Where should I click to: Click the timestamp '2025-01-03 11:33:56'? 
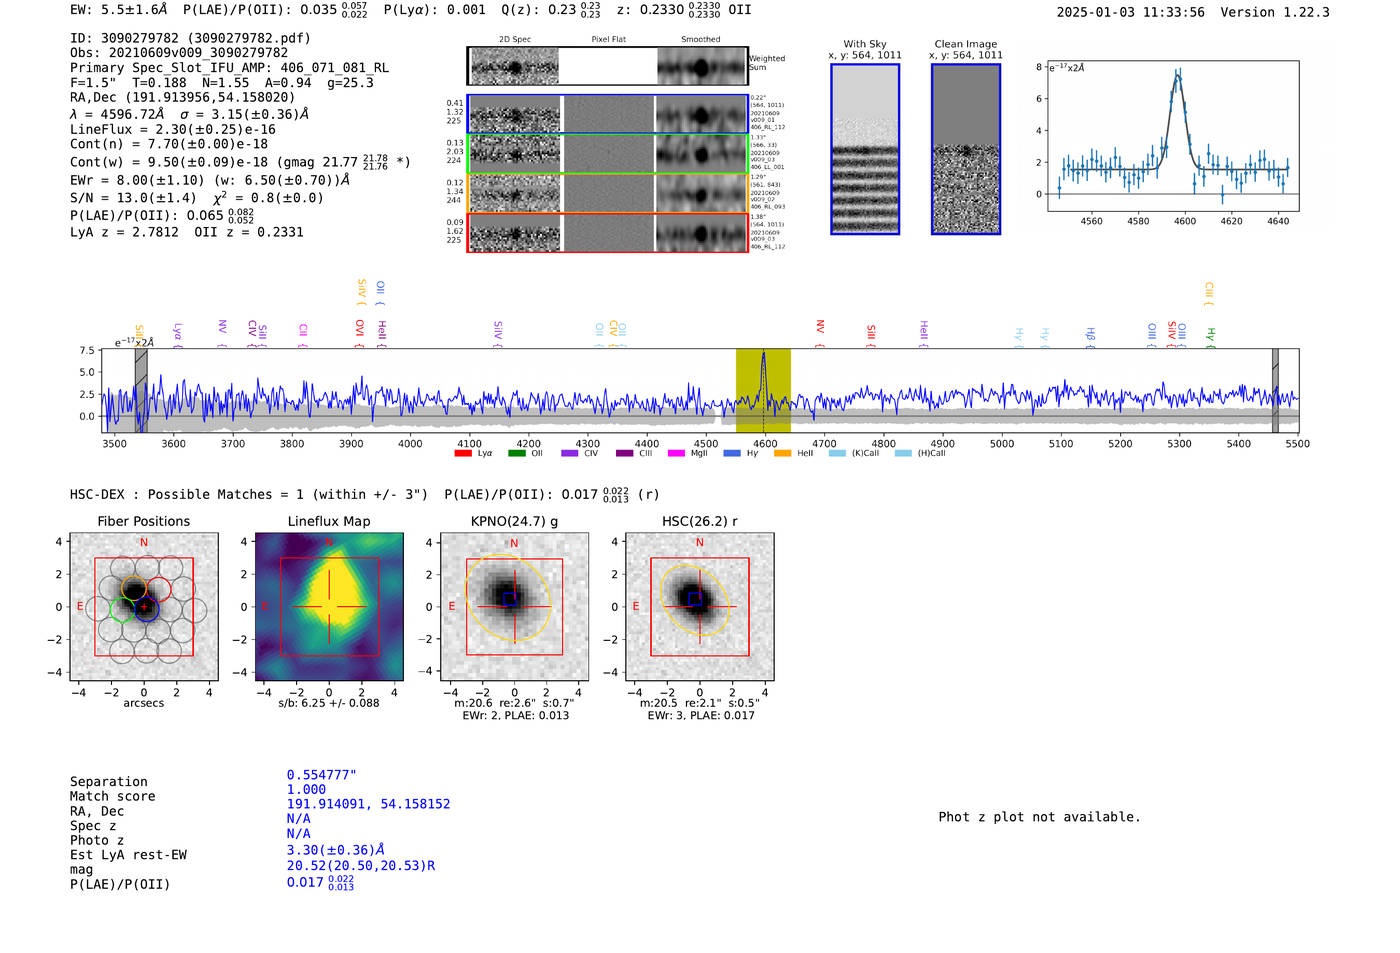tap(1131, 12)
